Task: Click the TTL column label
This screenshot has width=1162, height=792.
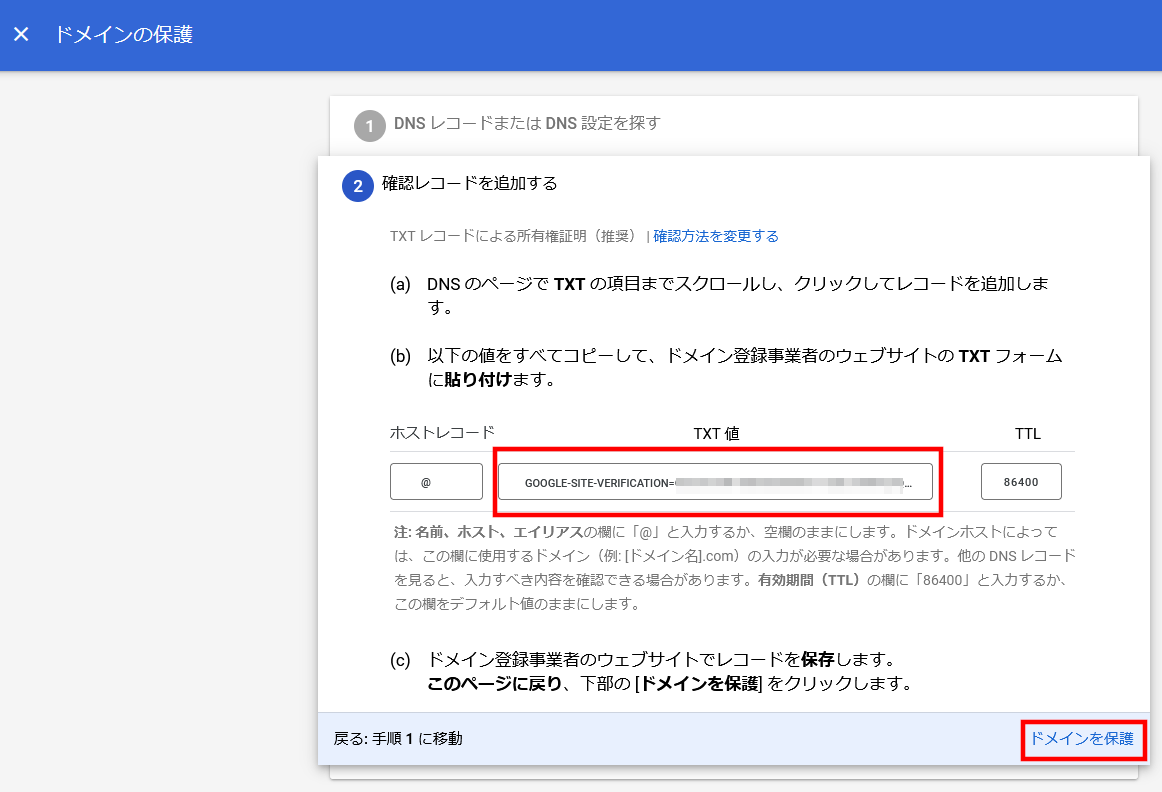Action: click(1027, 434)
